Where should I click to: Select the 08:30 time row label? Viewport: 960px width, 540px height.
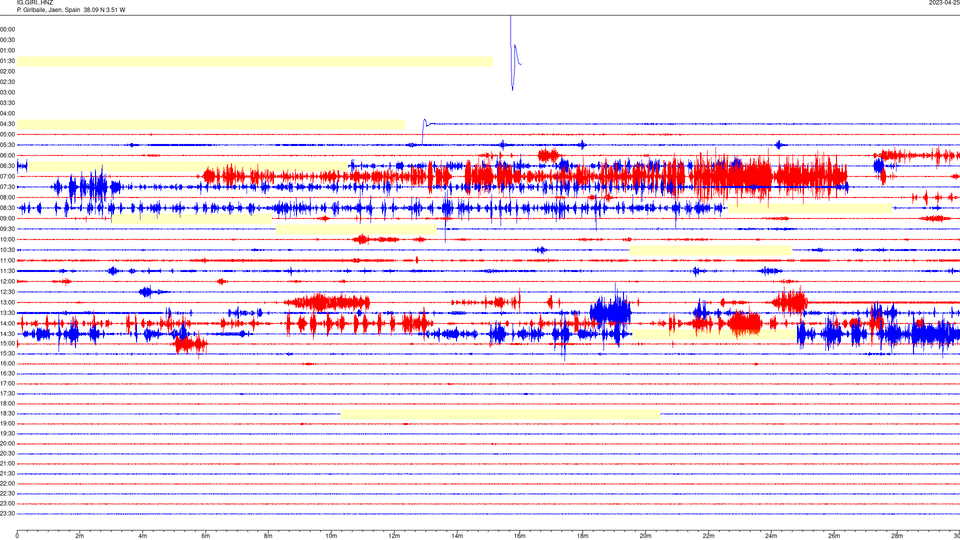(8, 208)
